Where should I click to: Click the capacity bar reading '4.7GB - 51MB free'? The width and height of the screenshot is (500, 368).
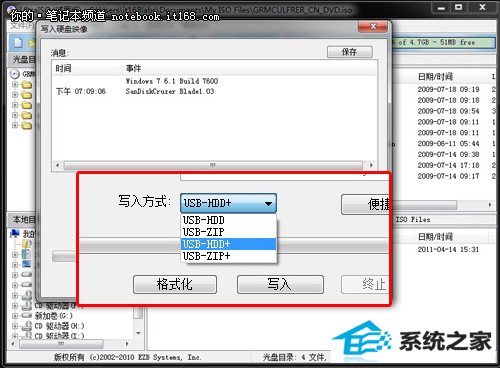pos(442,43)
